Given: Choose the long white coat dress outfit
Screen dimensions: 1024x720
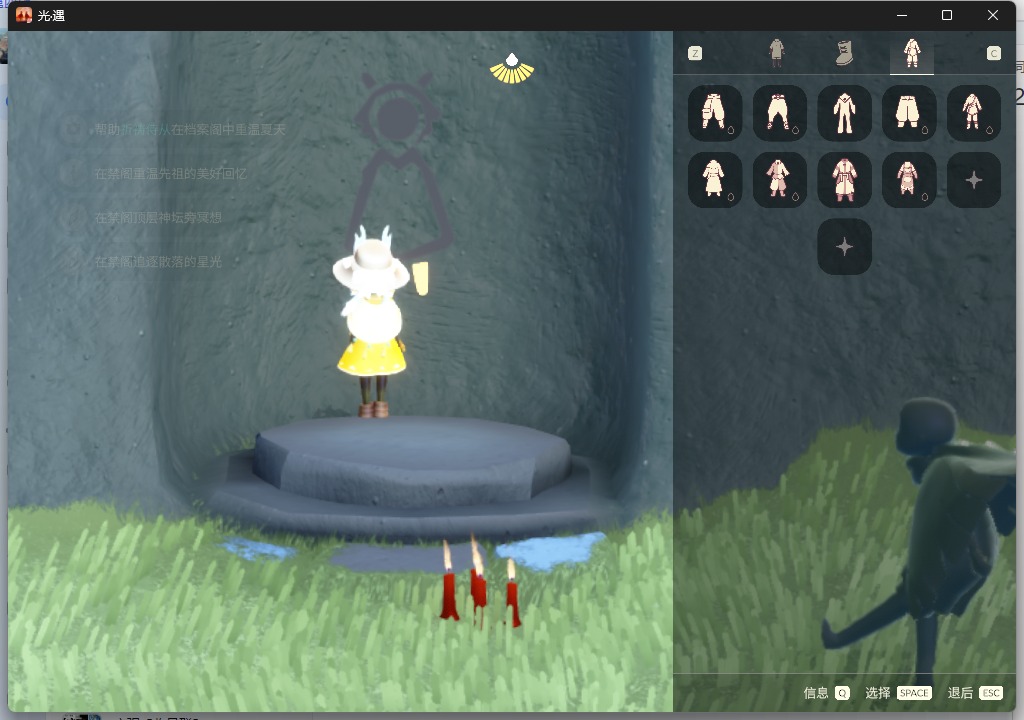Looking at the screenshot, I should point(714,180).
